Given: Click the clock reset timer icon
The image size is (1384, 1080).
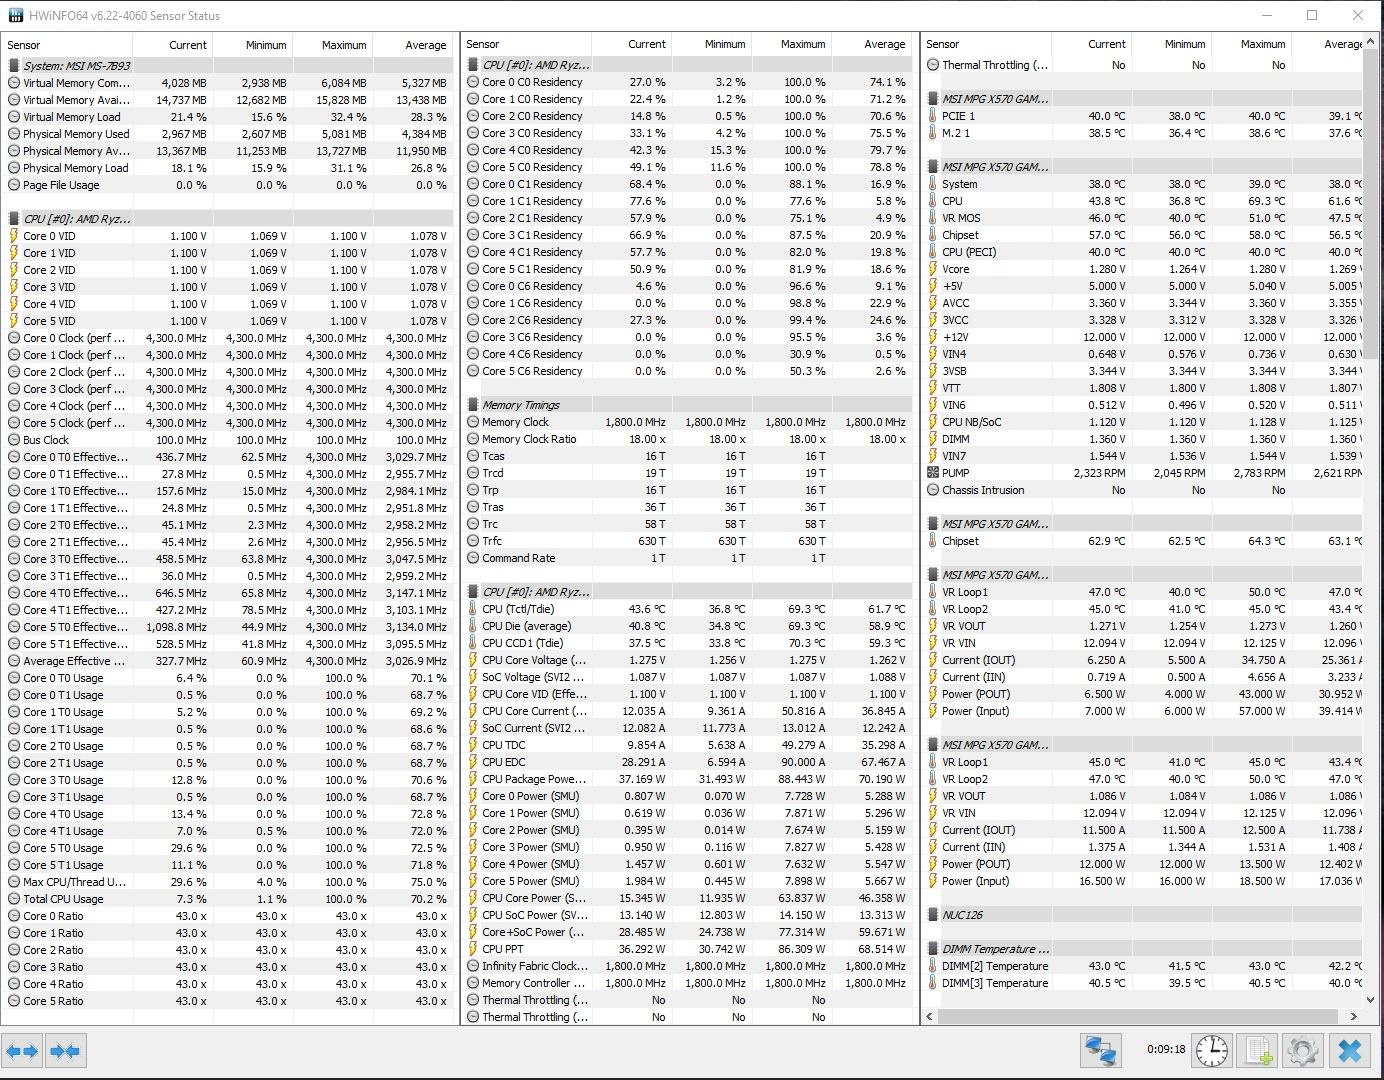Looking at the screenshot, I should coord(1212,1051).
